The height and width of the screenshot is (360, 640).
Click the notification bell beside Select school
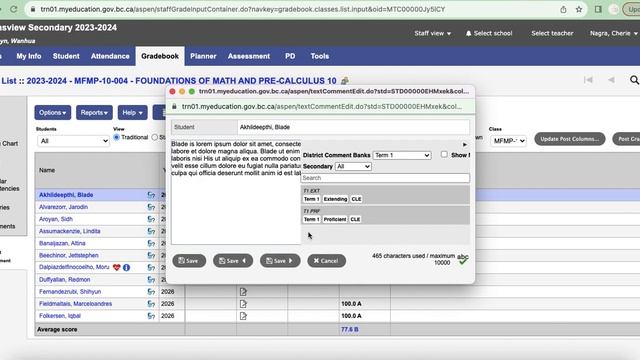[x=468, y=33]
